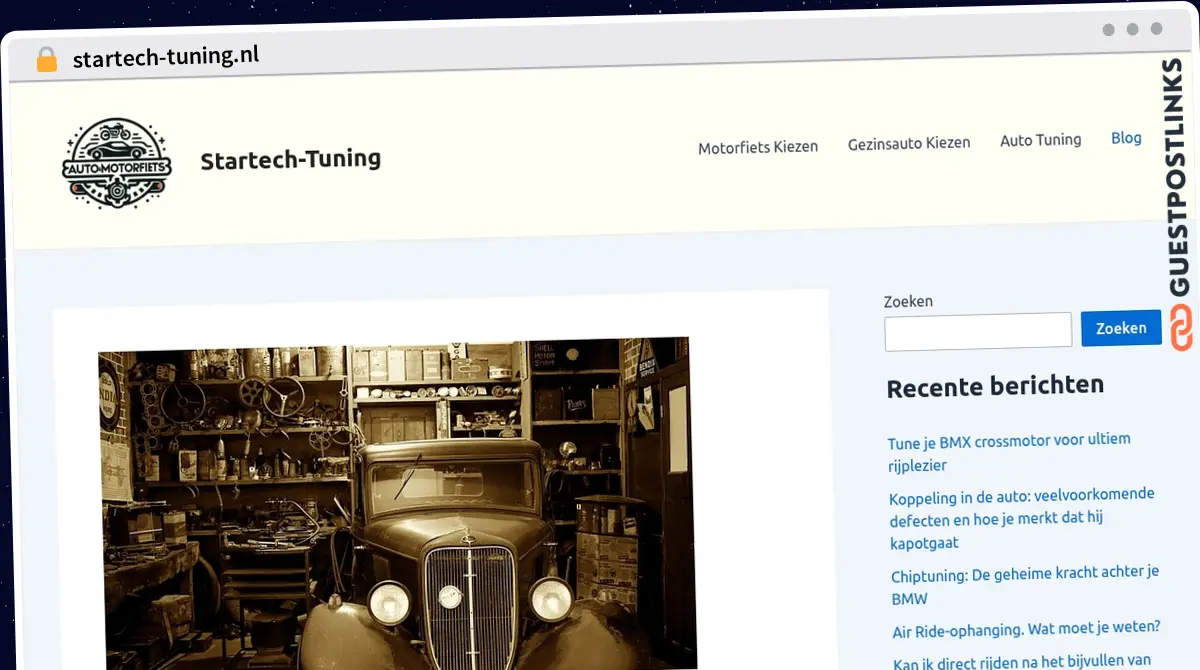
Task: Click the Startech-Tuning site title
Action: [290, 159]
